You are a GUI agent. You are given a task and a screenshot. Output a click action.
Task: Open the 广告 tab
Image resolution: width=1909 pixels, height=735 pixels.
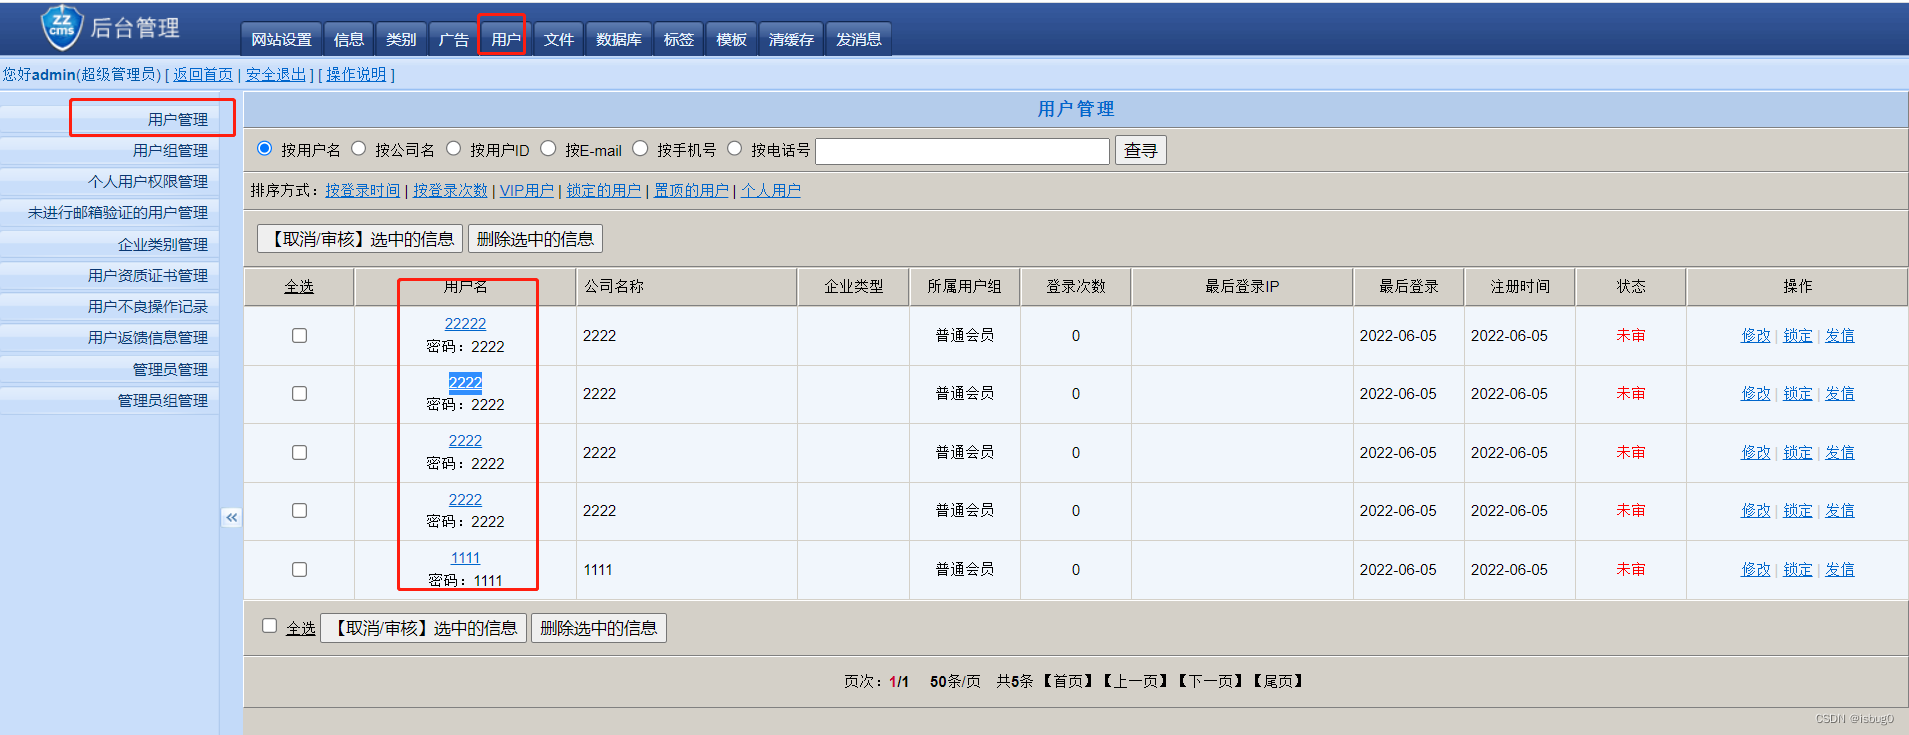pos(454,39)
